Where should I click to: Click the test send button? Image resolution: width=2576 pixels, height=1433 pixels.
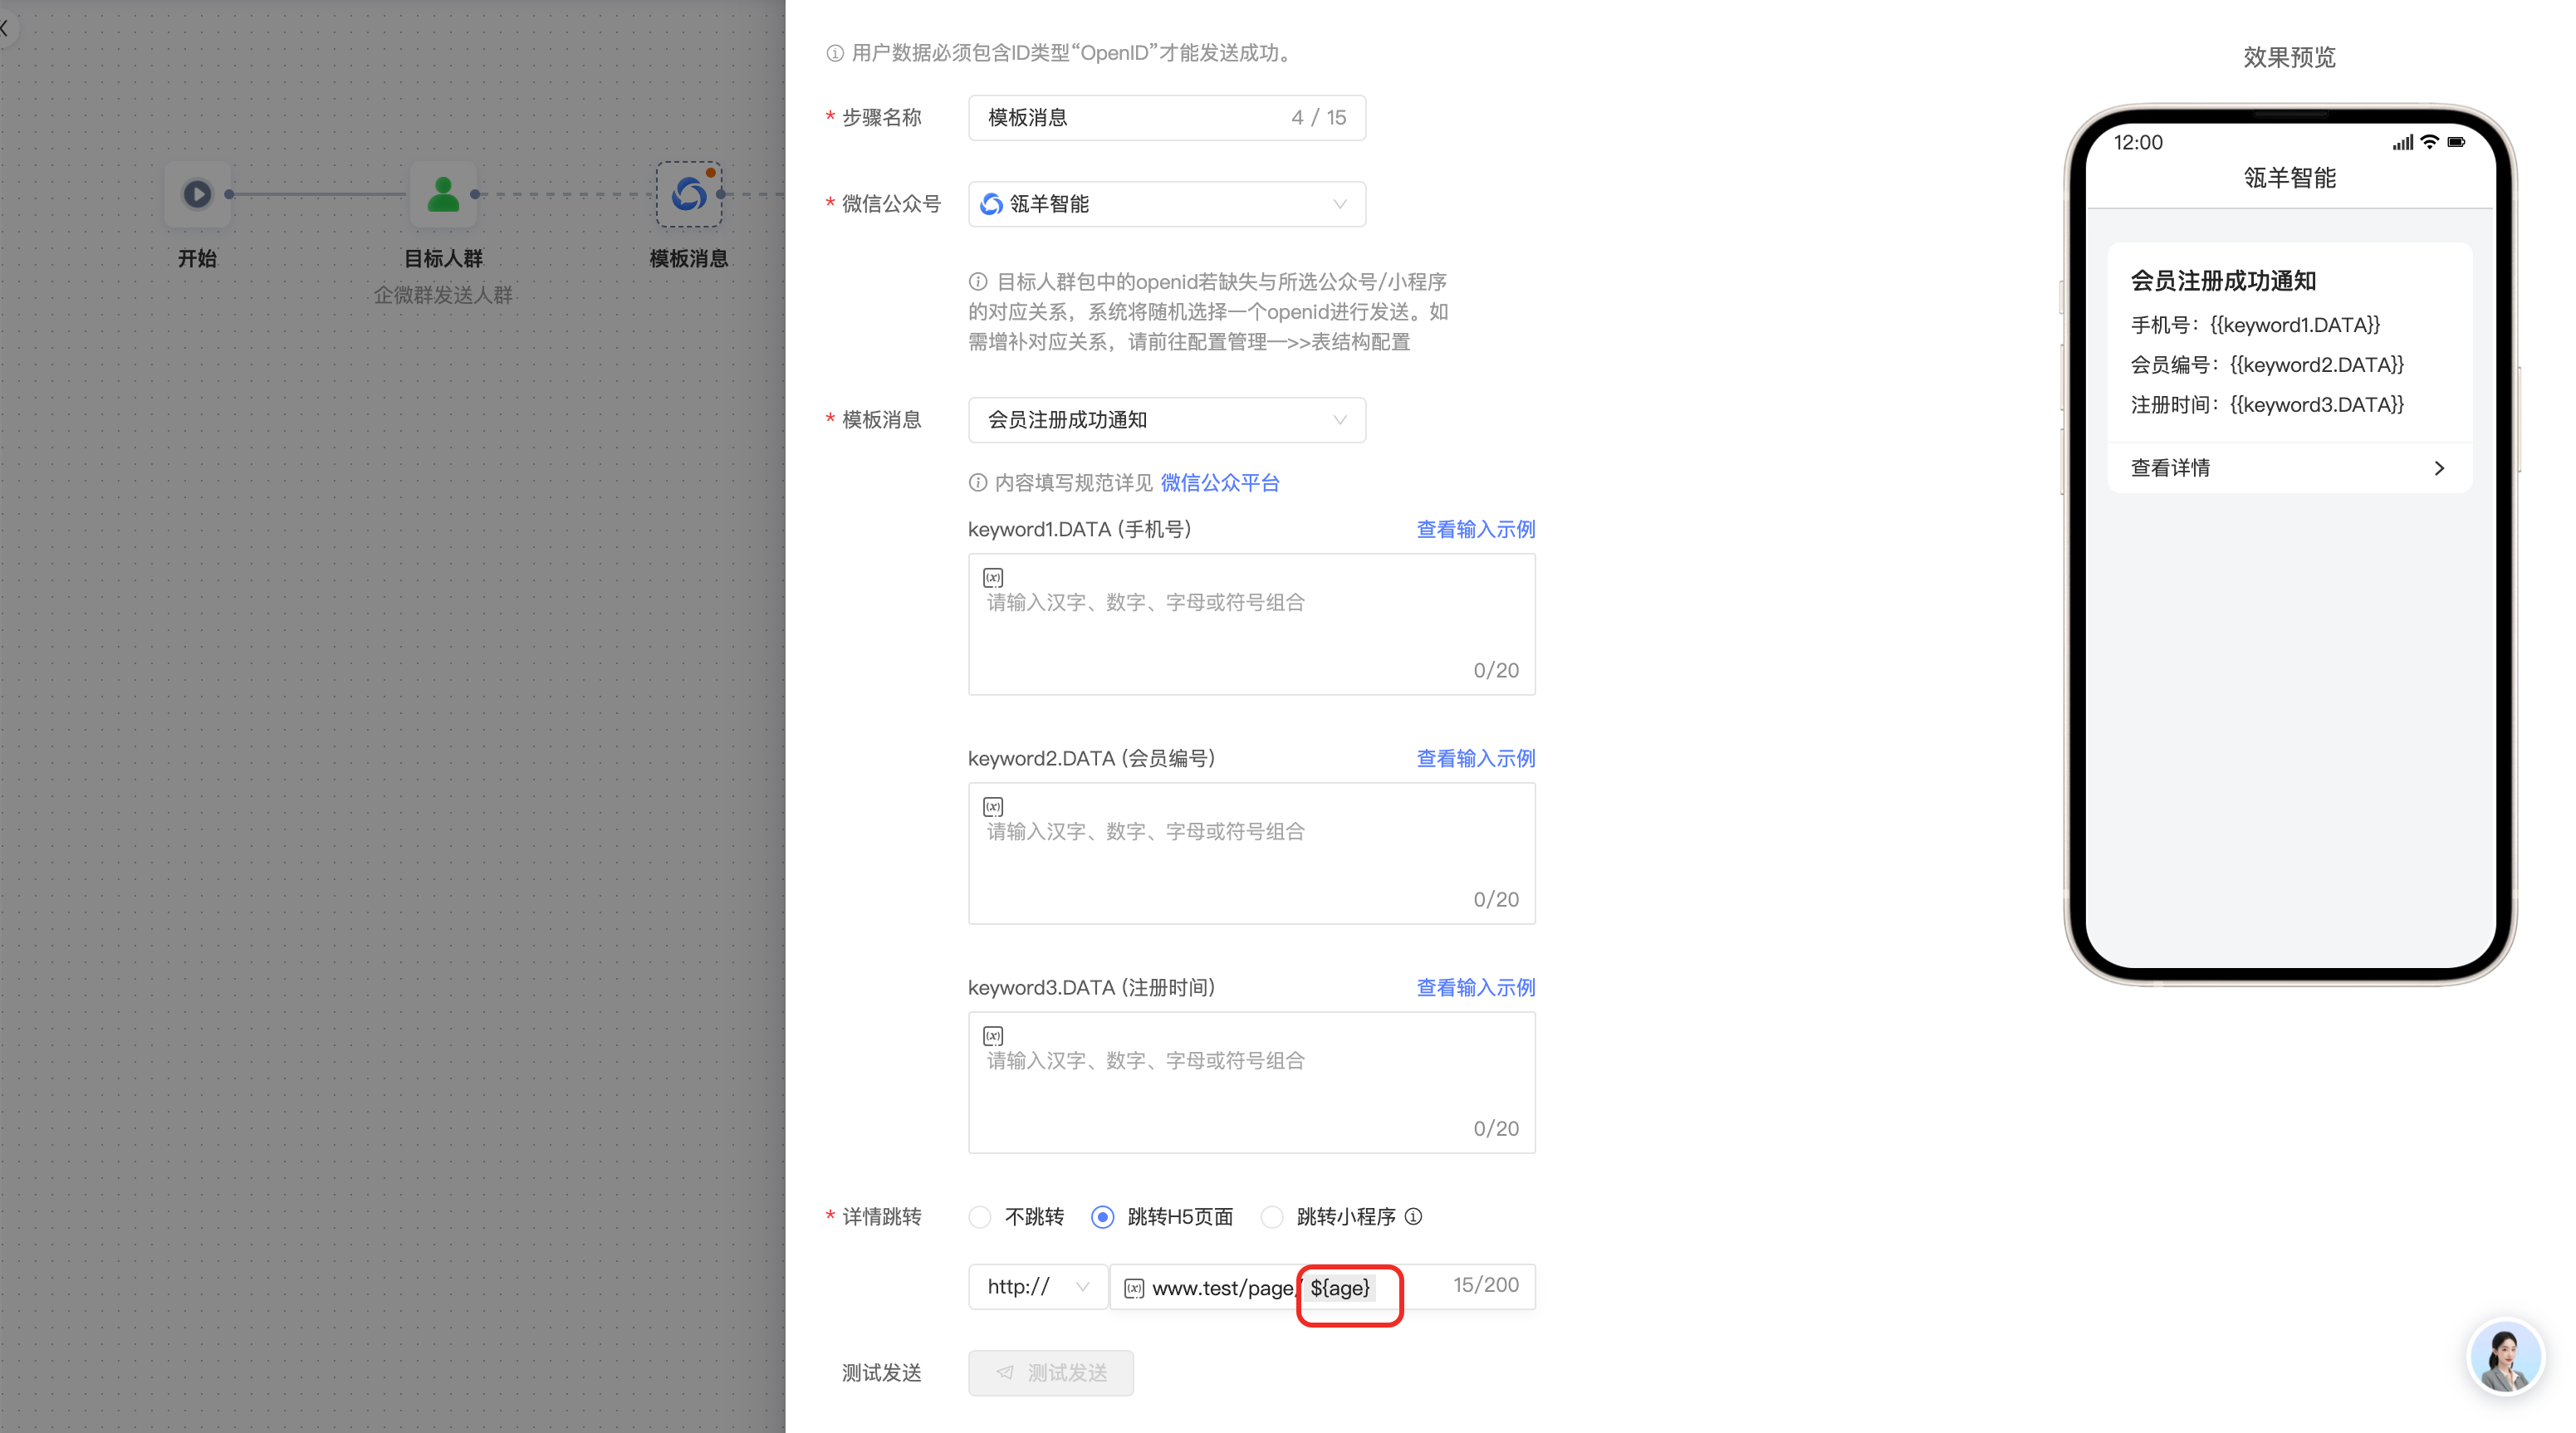[x=1050, y=1372]
